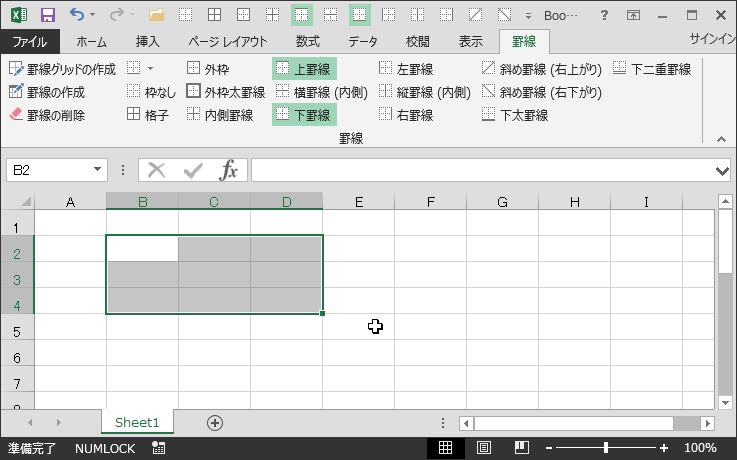Toggle 縦罫線 (内側) border option
Viewport: 737px width, 460px height.
click(x=424, y=92)
